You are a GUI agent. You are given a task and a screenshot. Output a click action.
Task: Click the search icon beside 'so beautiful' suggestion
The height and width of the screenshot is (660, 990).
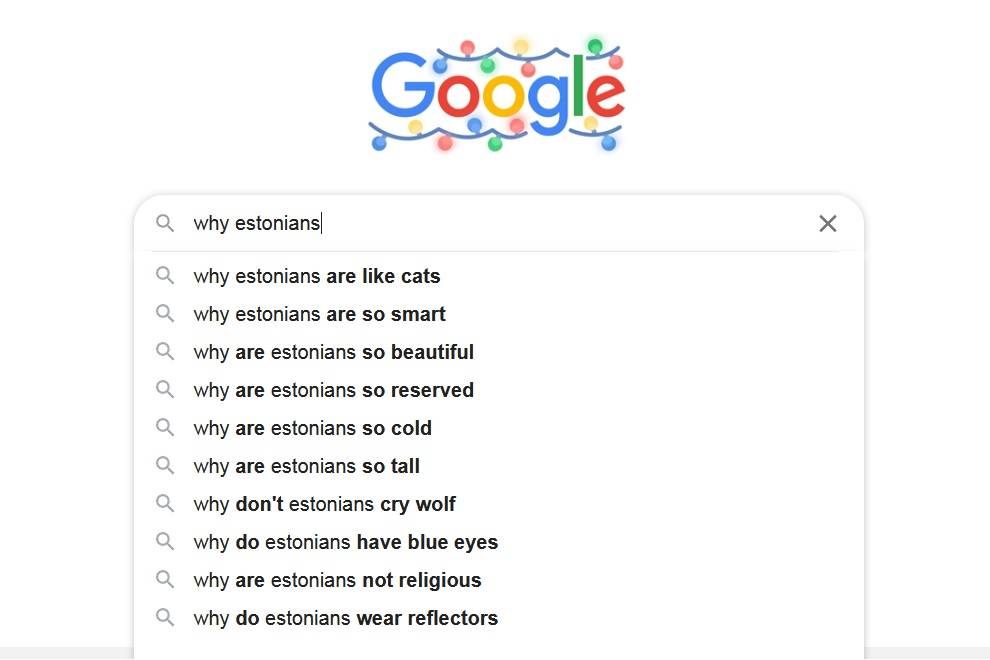coord(165,351)
